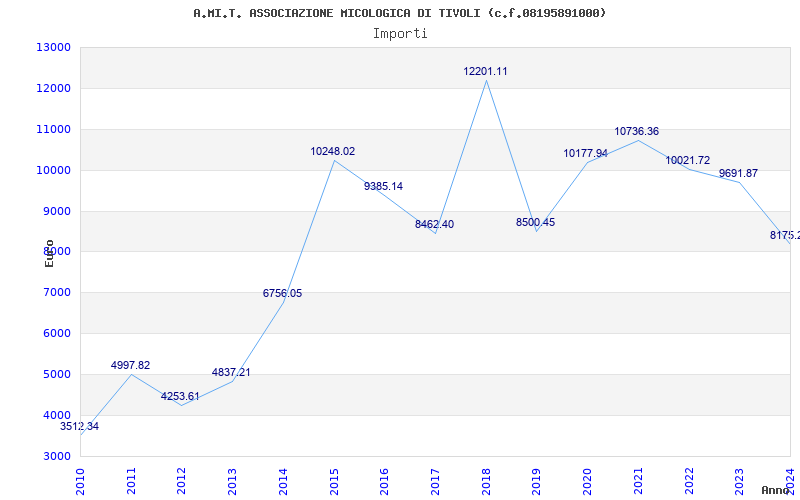Screen dimensions: 800x500
Task: Click the y-axis tick 6000
Action: click(56, 333)
